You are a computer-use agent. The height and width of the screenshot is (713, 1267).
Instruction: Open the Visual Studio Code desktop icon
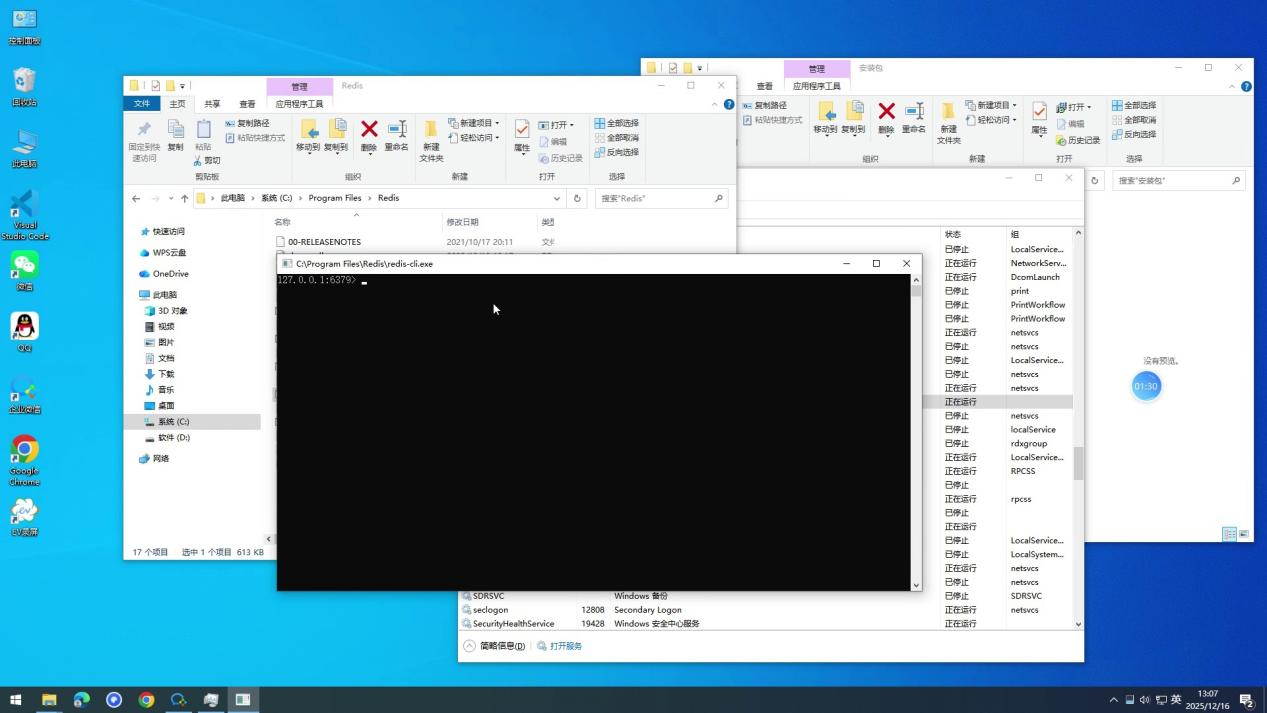(x=25, y=214)
